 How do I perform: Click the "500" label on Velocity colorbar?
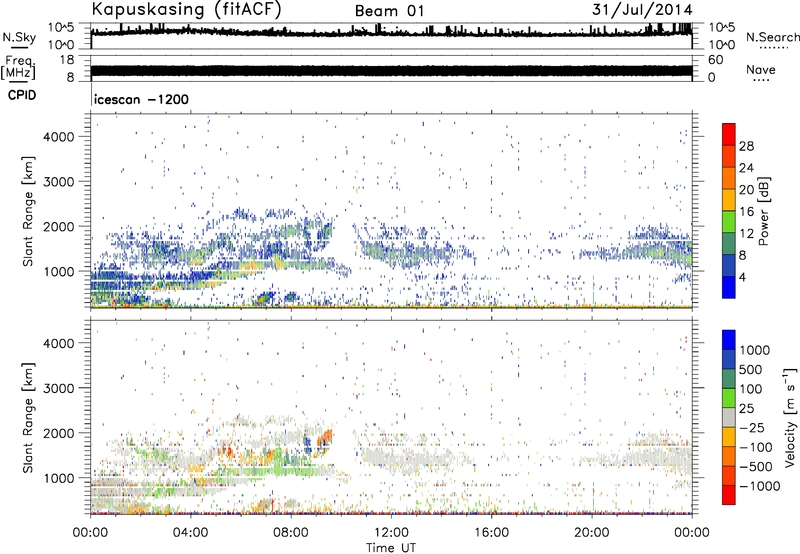(751, 369)
